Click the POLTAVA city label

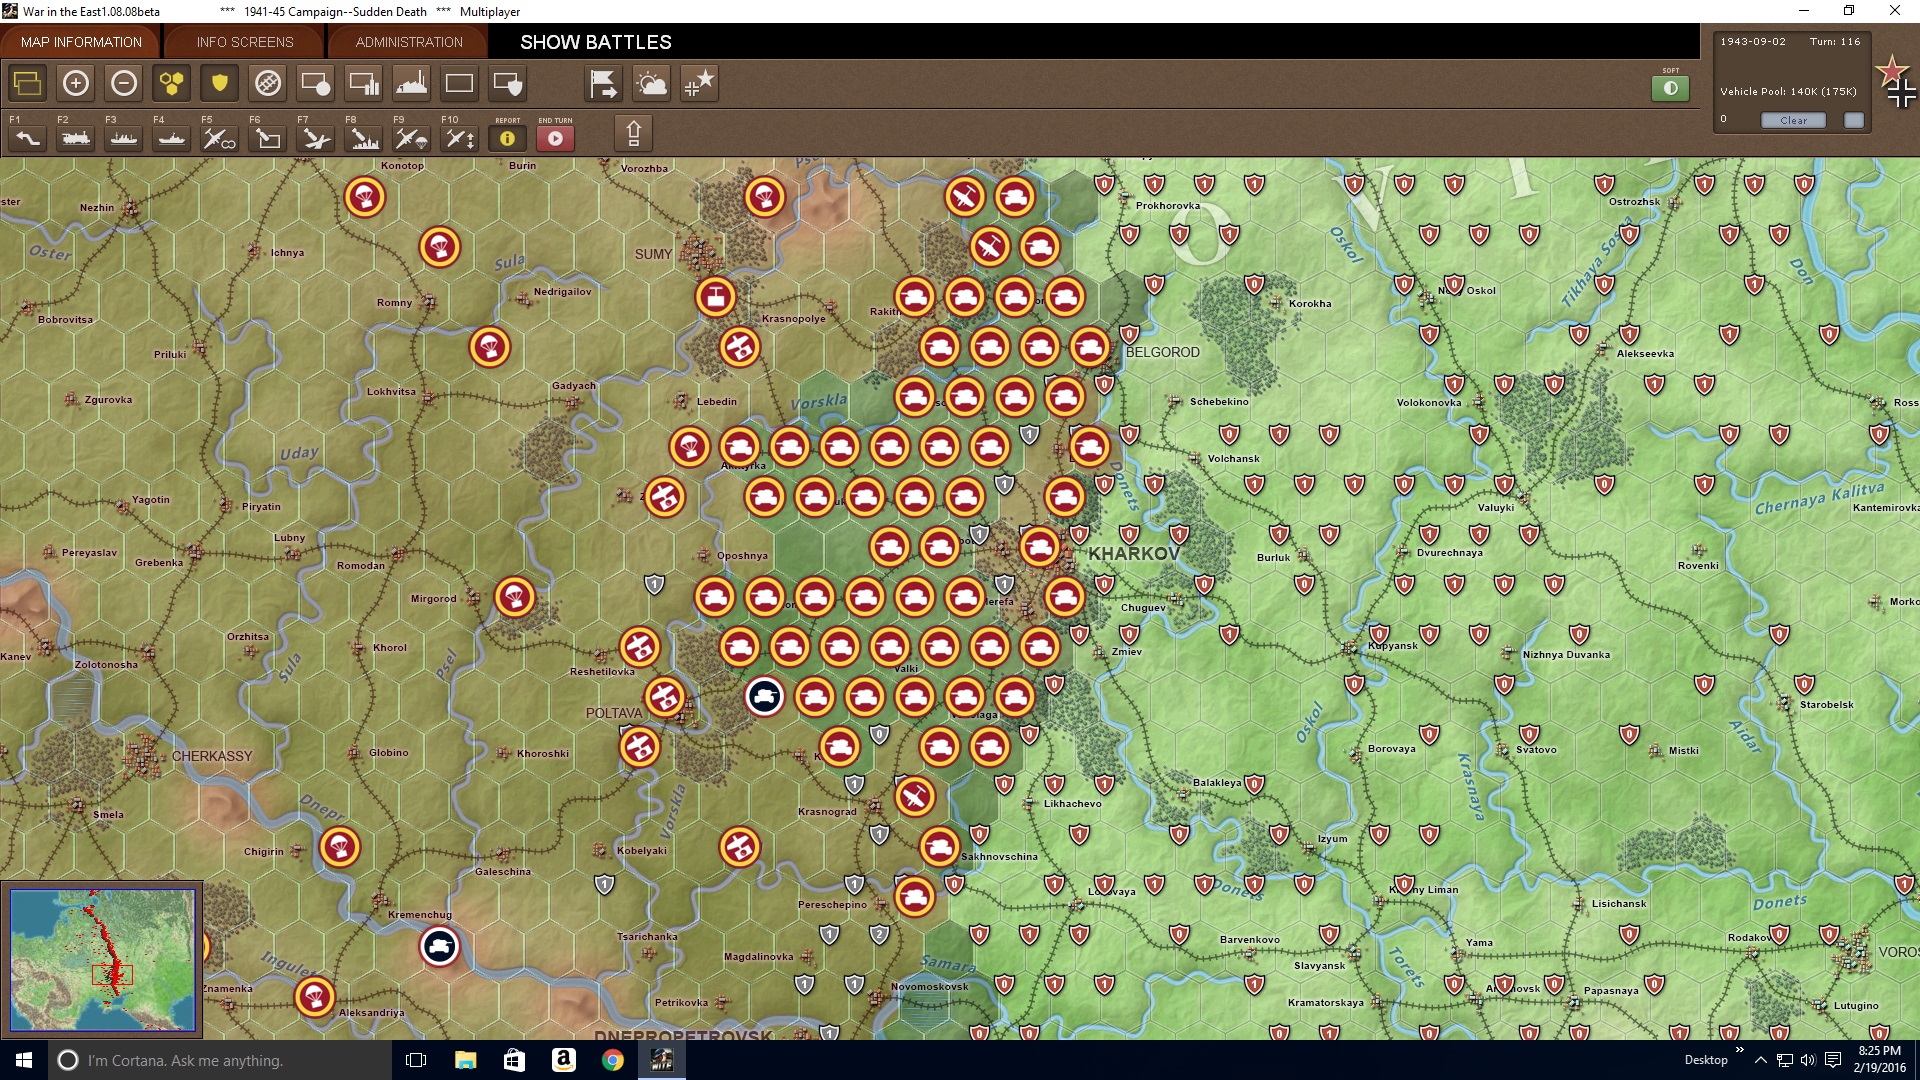click(614, 713)
